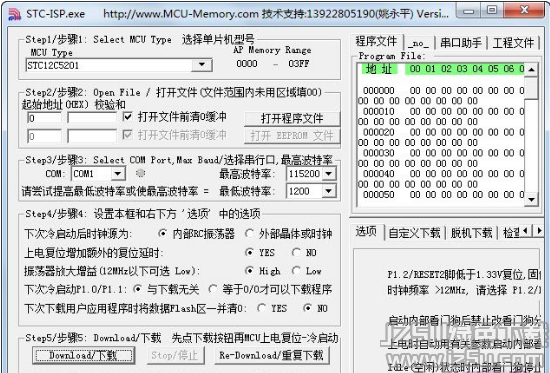Open the 工程文件 tab

pyautogui.click(x=513, y=43)
